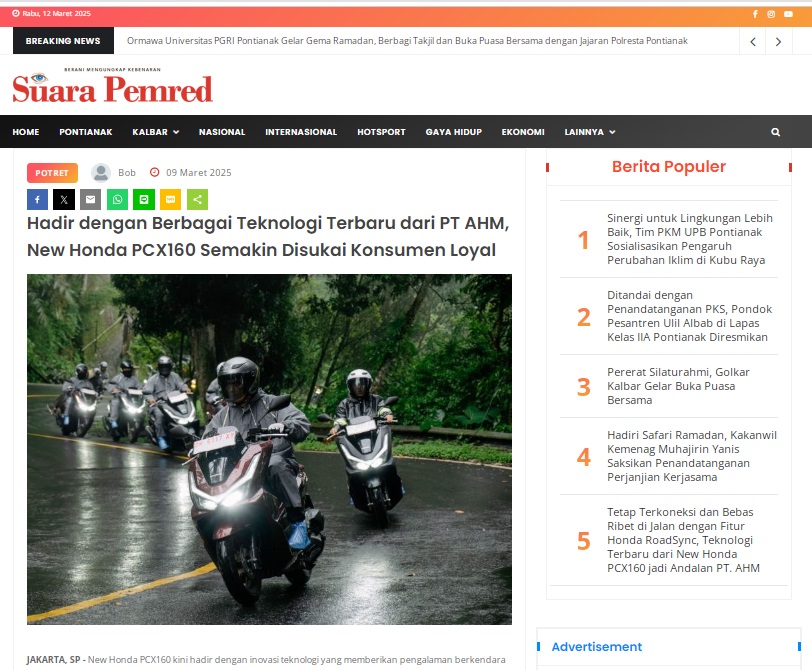Go to the Home menu item
The height and width of the screenshot is (670, 812).
(26, 132)
